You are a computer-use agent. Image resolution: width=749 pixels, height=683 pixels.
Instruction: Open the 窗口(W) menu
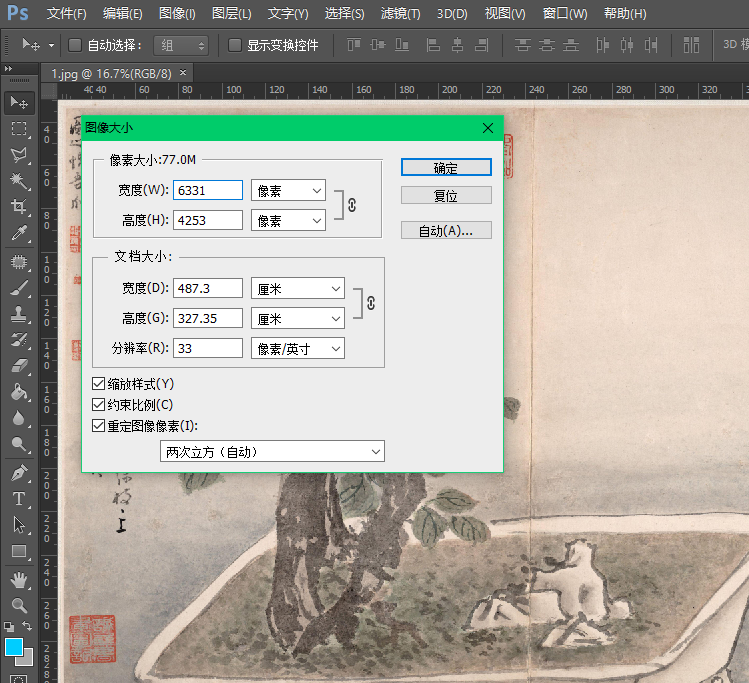pos(565,13)
